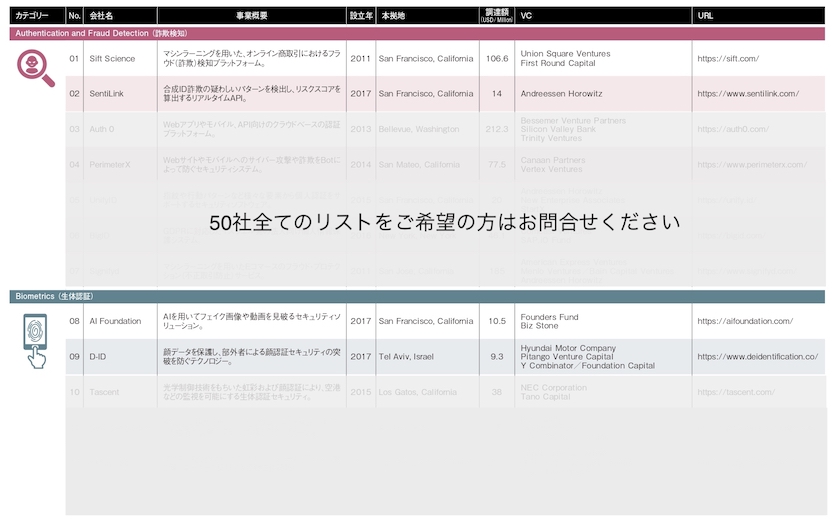The width and height of the screenshot is (834, 526).
Task: Select company name D-ID
Action: point(97,357)
